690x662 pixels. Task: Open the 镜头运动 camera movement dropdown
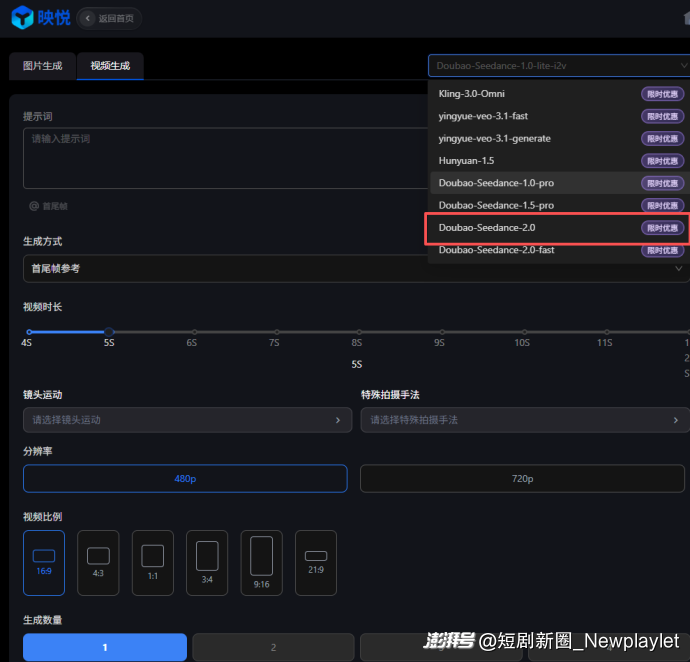coord(186,420)
